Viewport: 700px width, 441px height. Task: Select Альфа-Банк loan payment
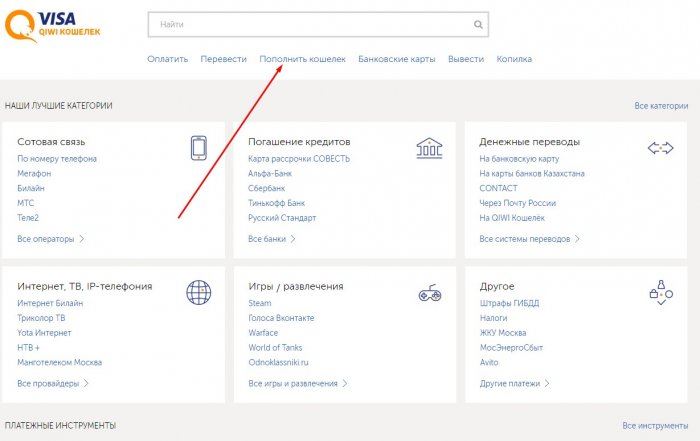coord(270,174)
